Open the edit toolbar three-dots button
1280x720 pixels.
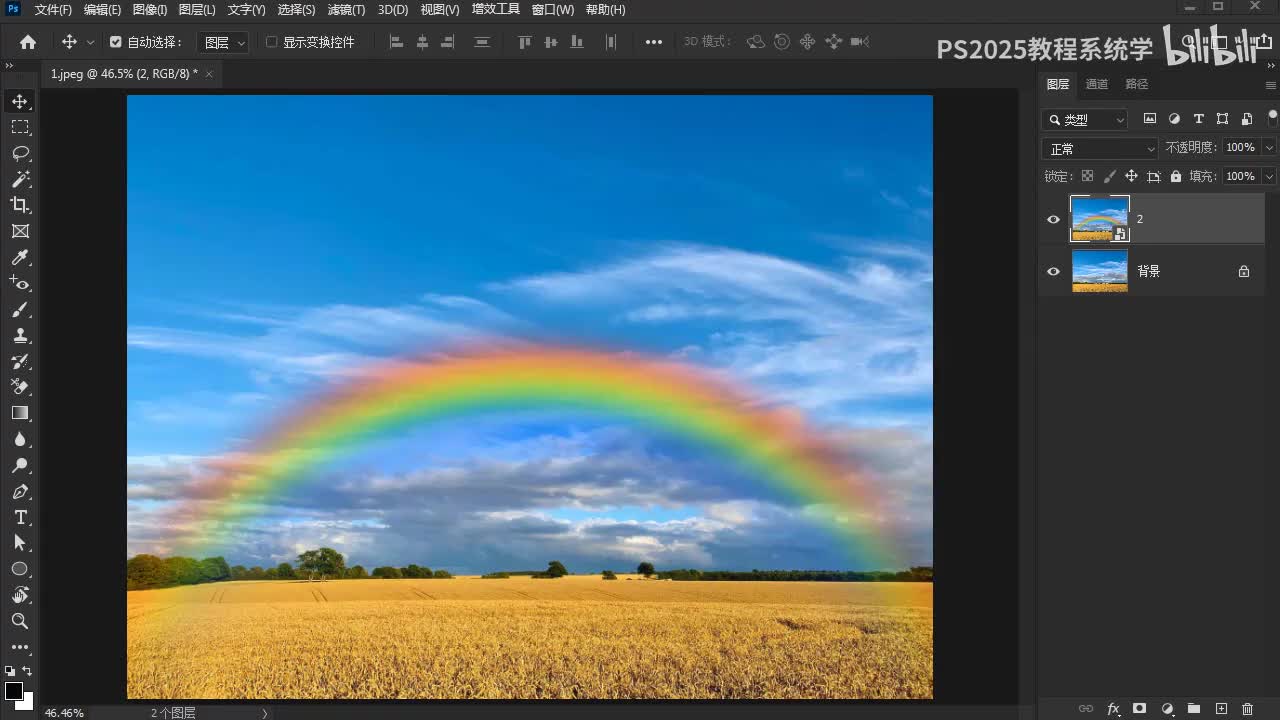pyautogui.click(x=20, y=648)
